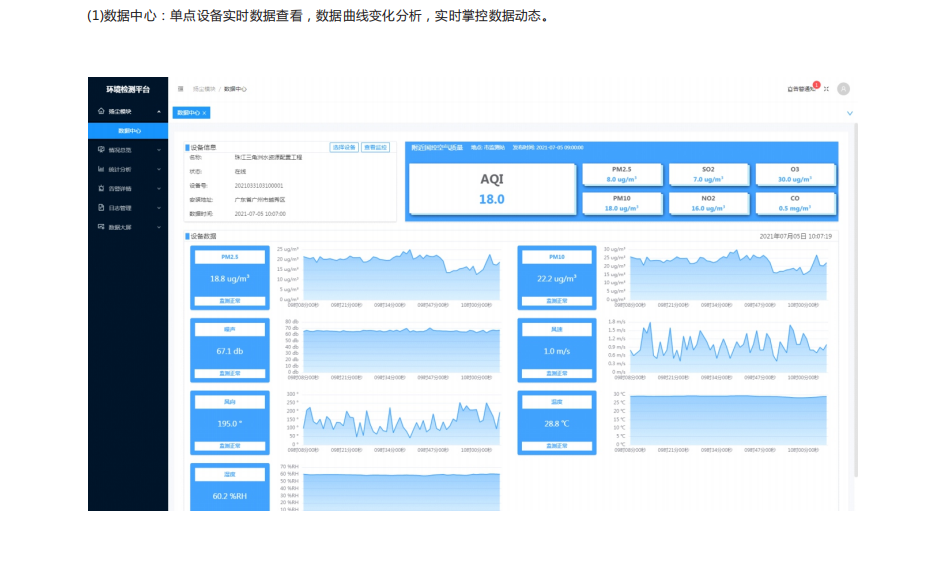The width and height of the screenshot is (946, 561).
Task: Open the 日志管理 sidebar menu
Action: click(128, 208)
